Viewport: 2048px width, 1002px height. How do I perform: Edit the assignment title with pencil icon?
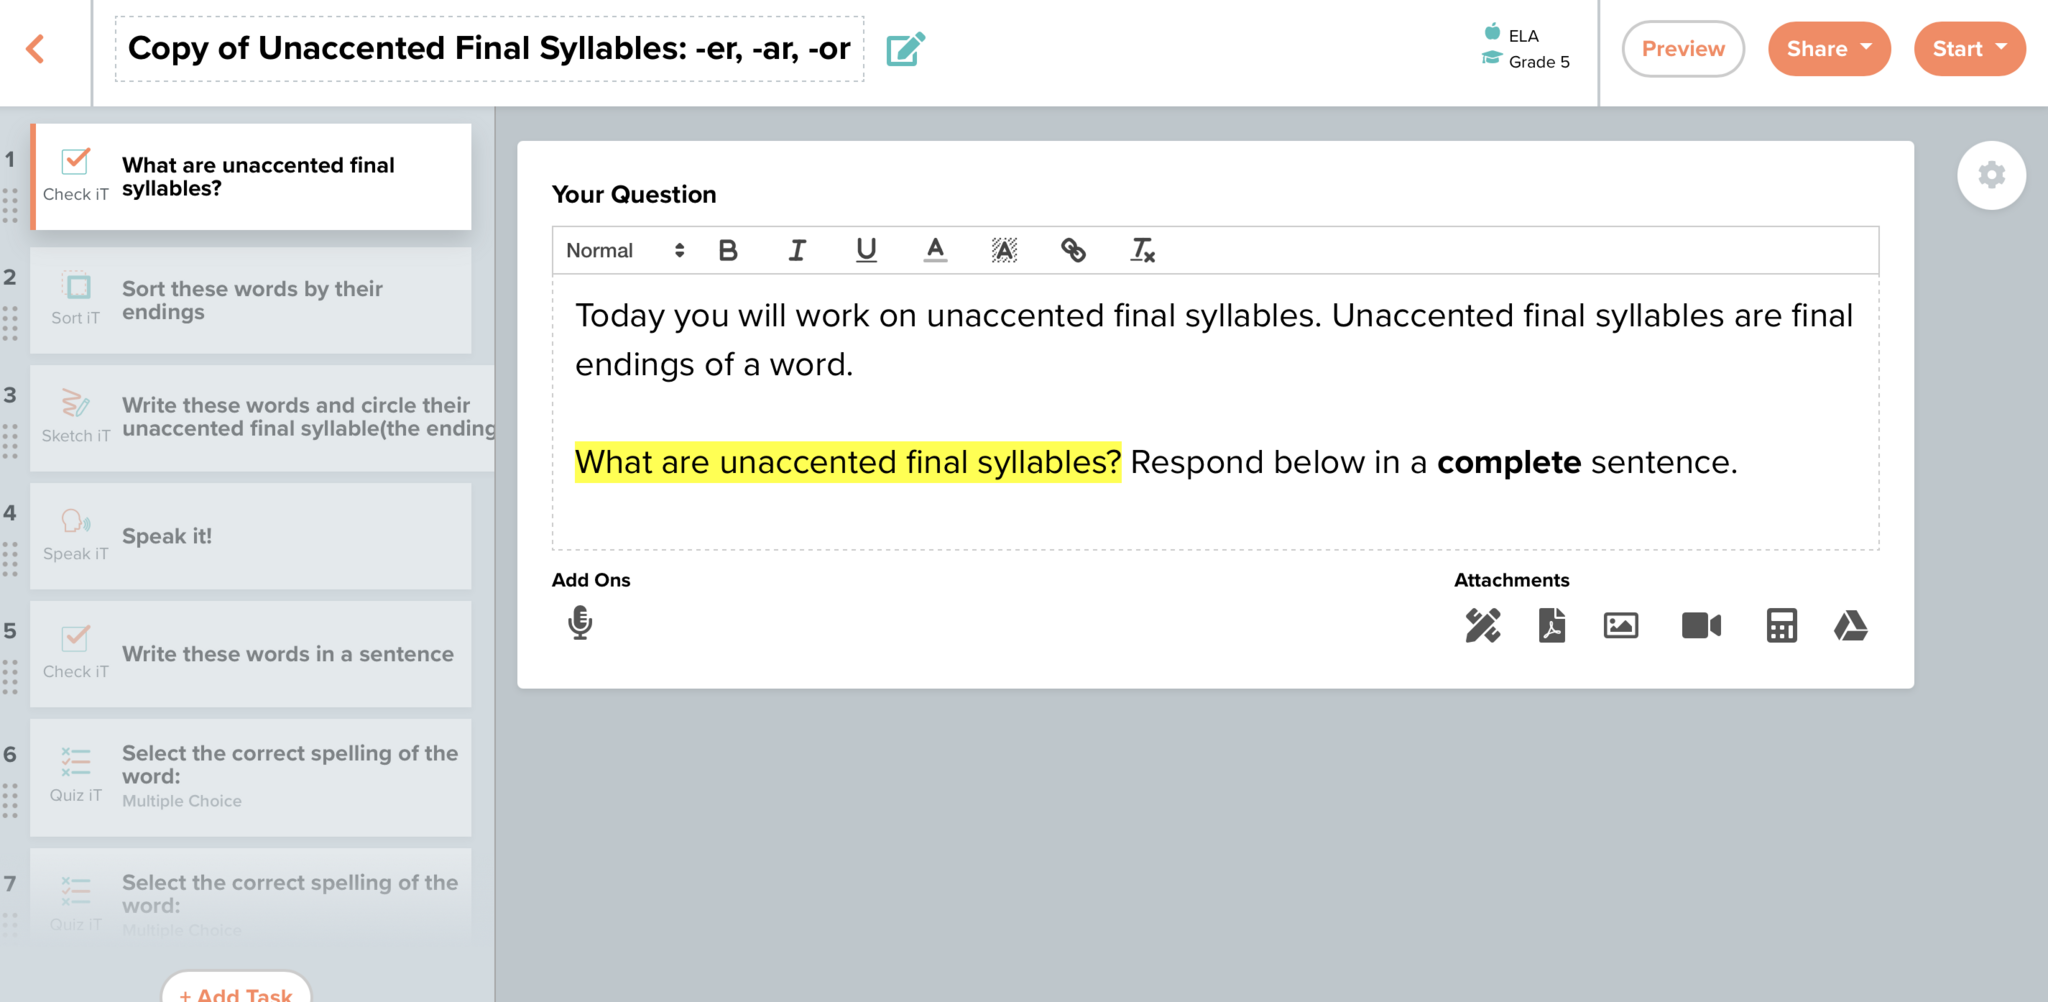pos(905,49)
